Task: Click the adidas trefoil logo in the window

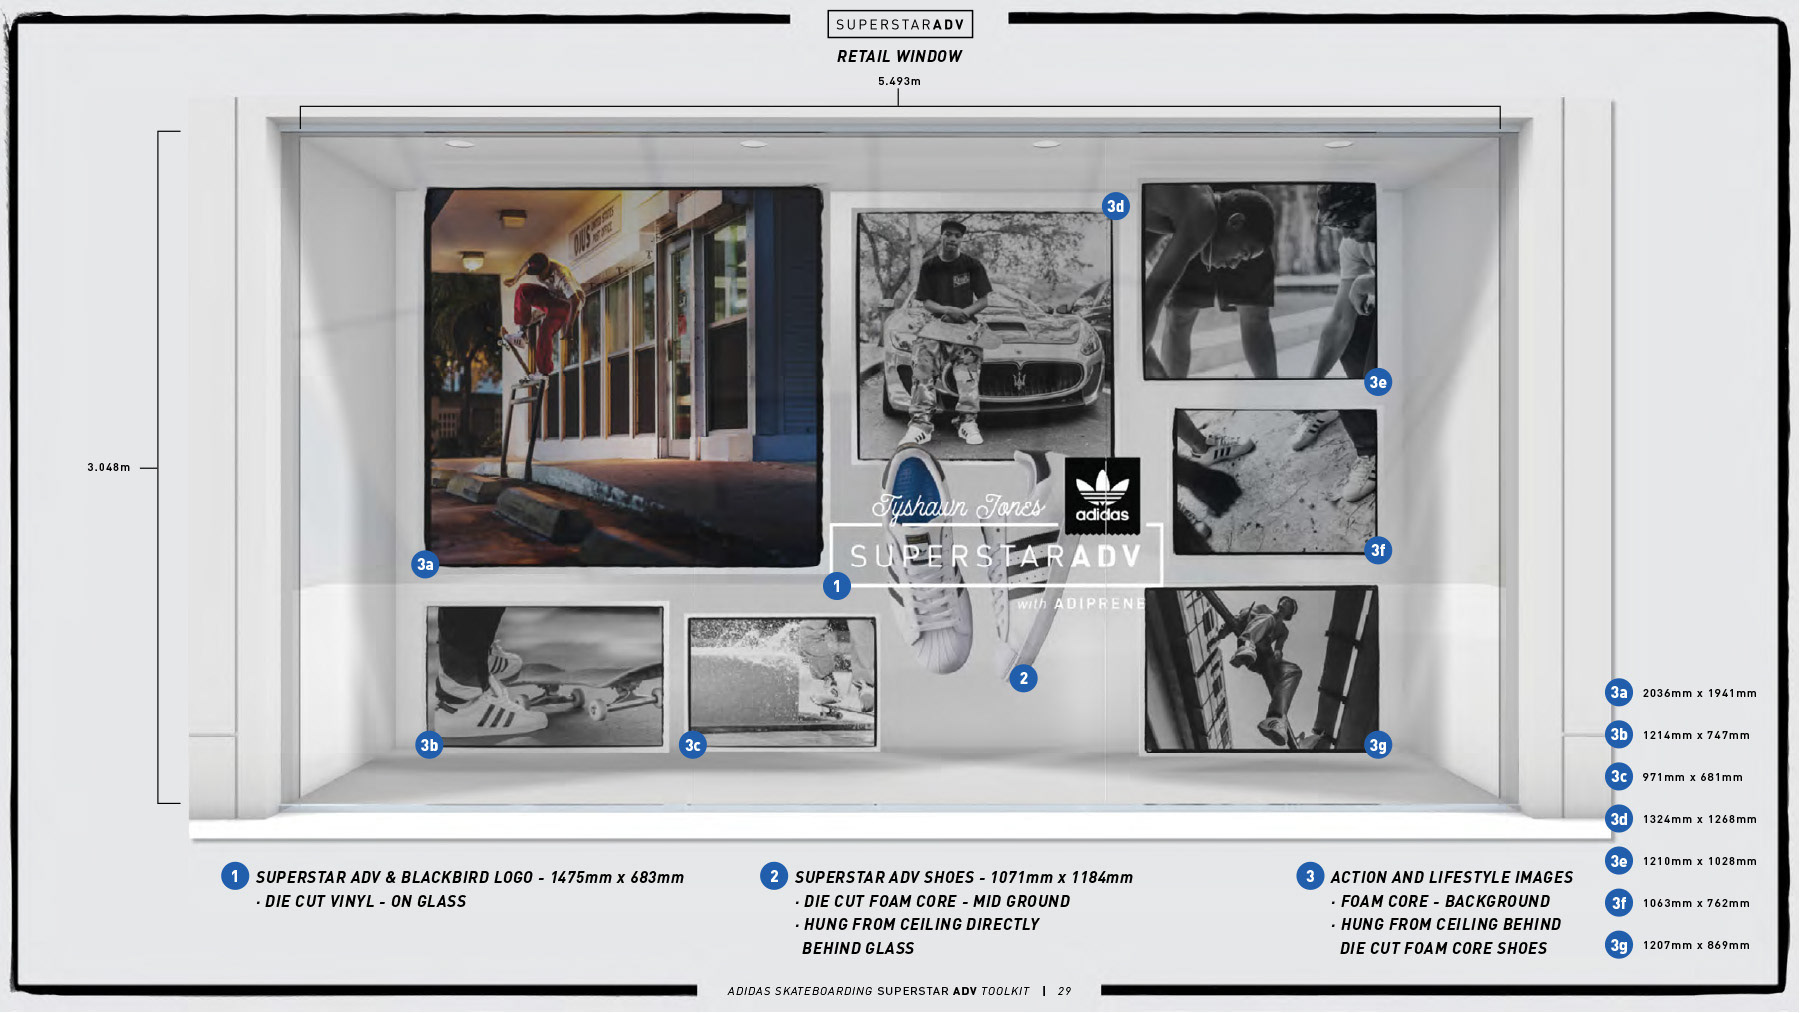Action: (x=1102, y=496)
